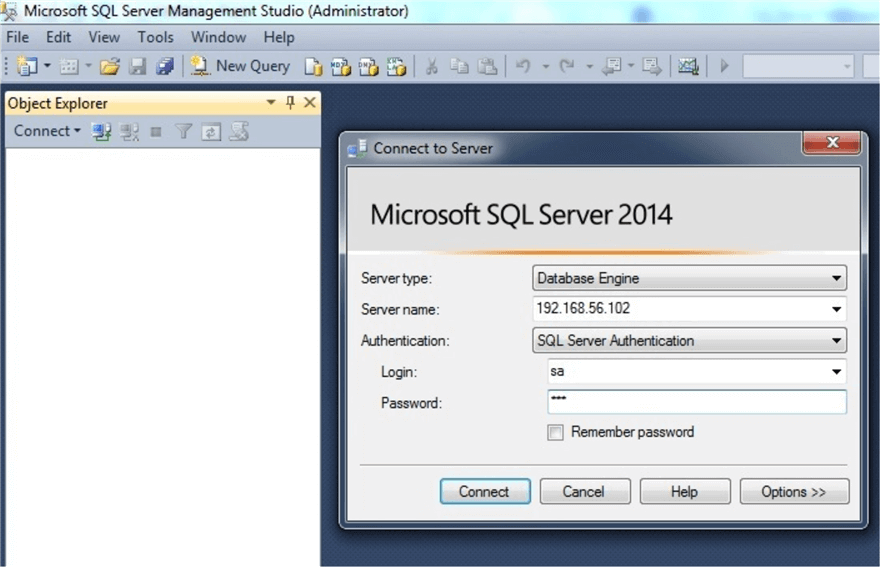Open the Login dropdown arrow
This screenshot has width=880, height=567.
[x=836, y=372]
